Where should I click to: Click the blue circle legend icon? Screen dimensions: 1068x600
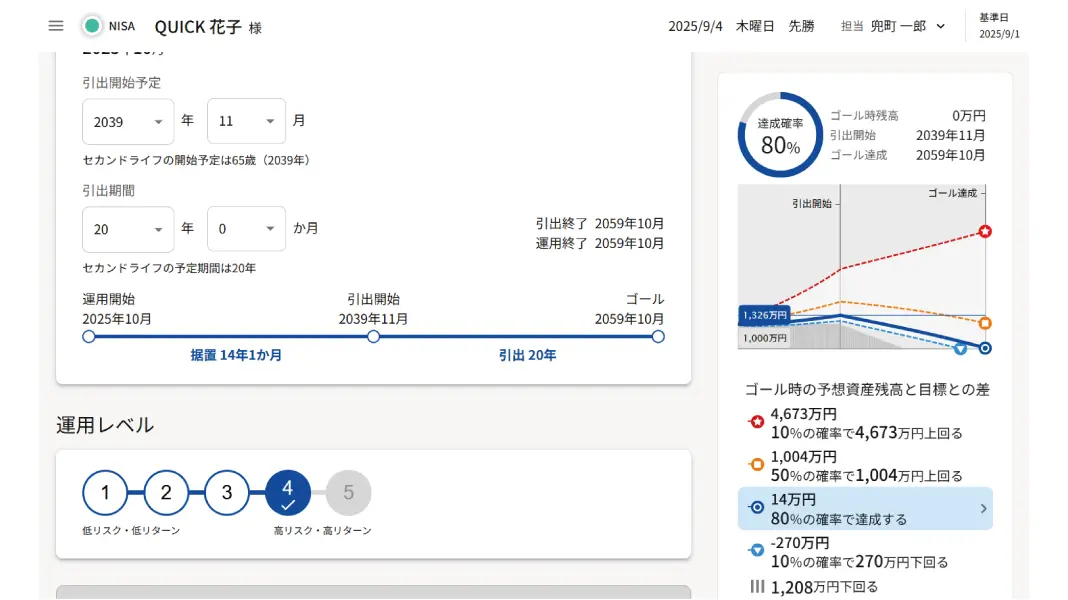pos(756,507)
